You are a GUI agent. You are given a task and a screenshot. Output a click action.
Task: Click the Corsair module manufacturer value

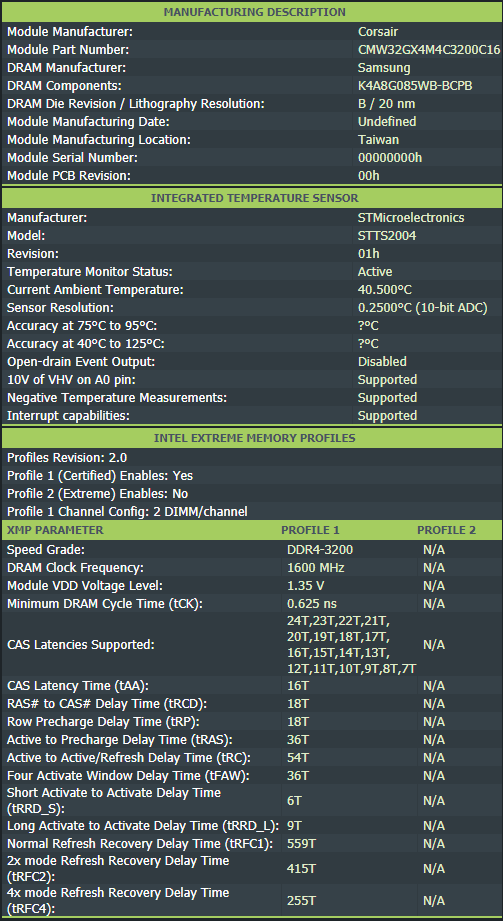pos(378,32)
